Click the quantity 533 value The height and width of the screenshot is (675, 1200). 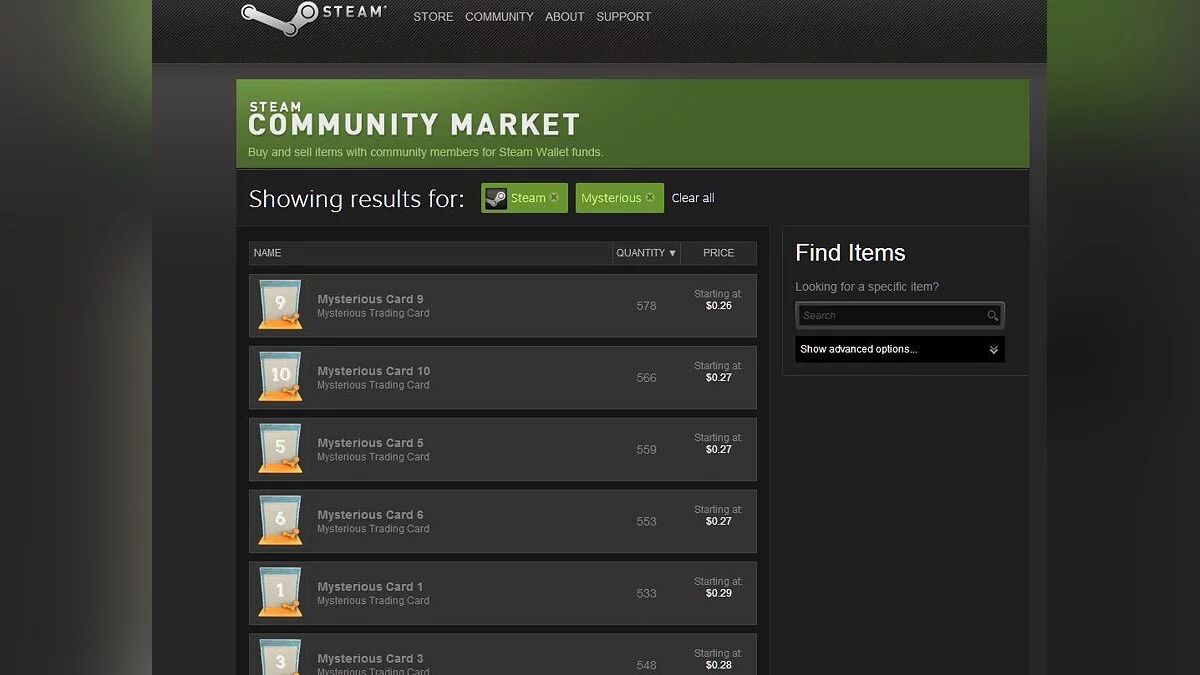tap(646, 594)
